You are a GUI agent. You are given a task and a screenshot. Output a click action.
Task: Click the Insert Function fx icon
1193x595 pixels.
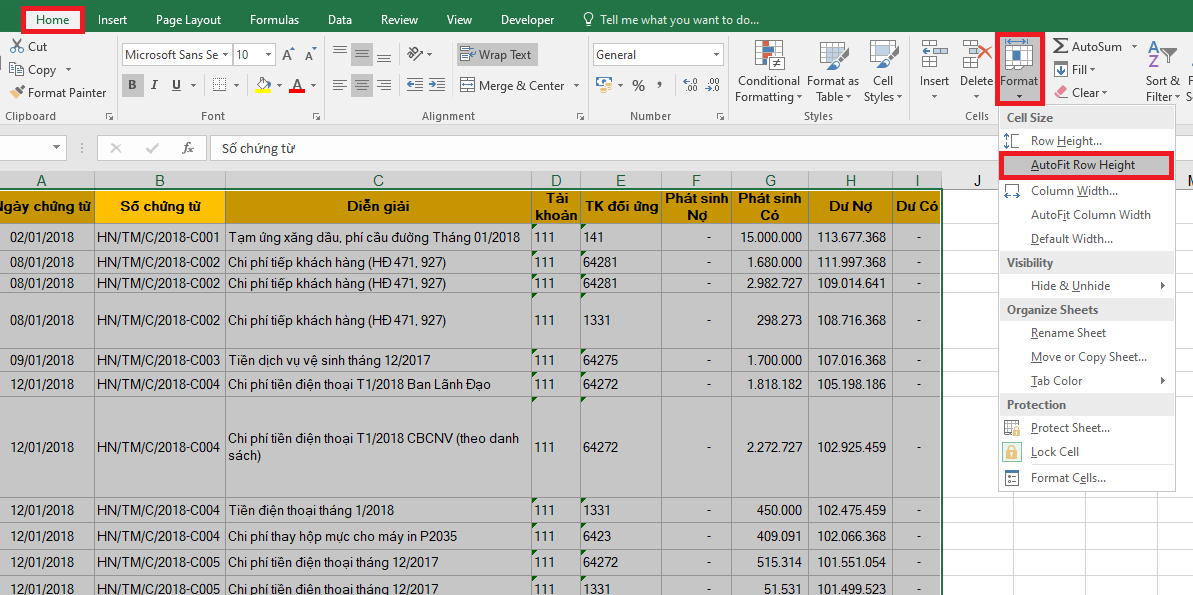187,148
